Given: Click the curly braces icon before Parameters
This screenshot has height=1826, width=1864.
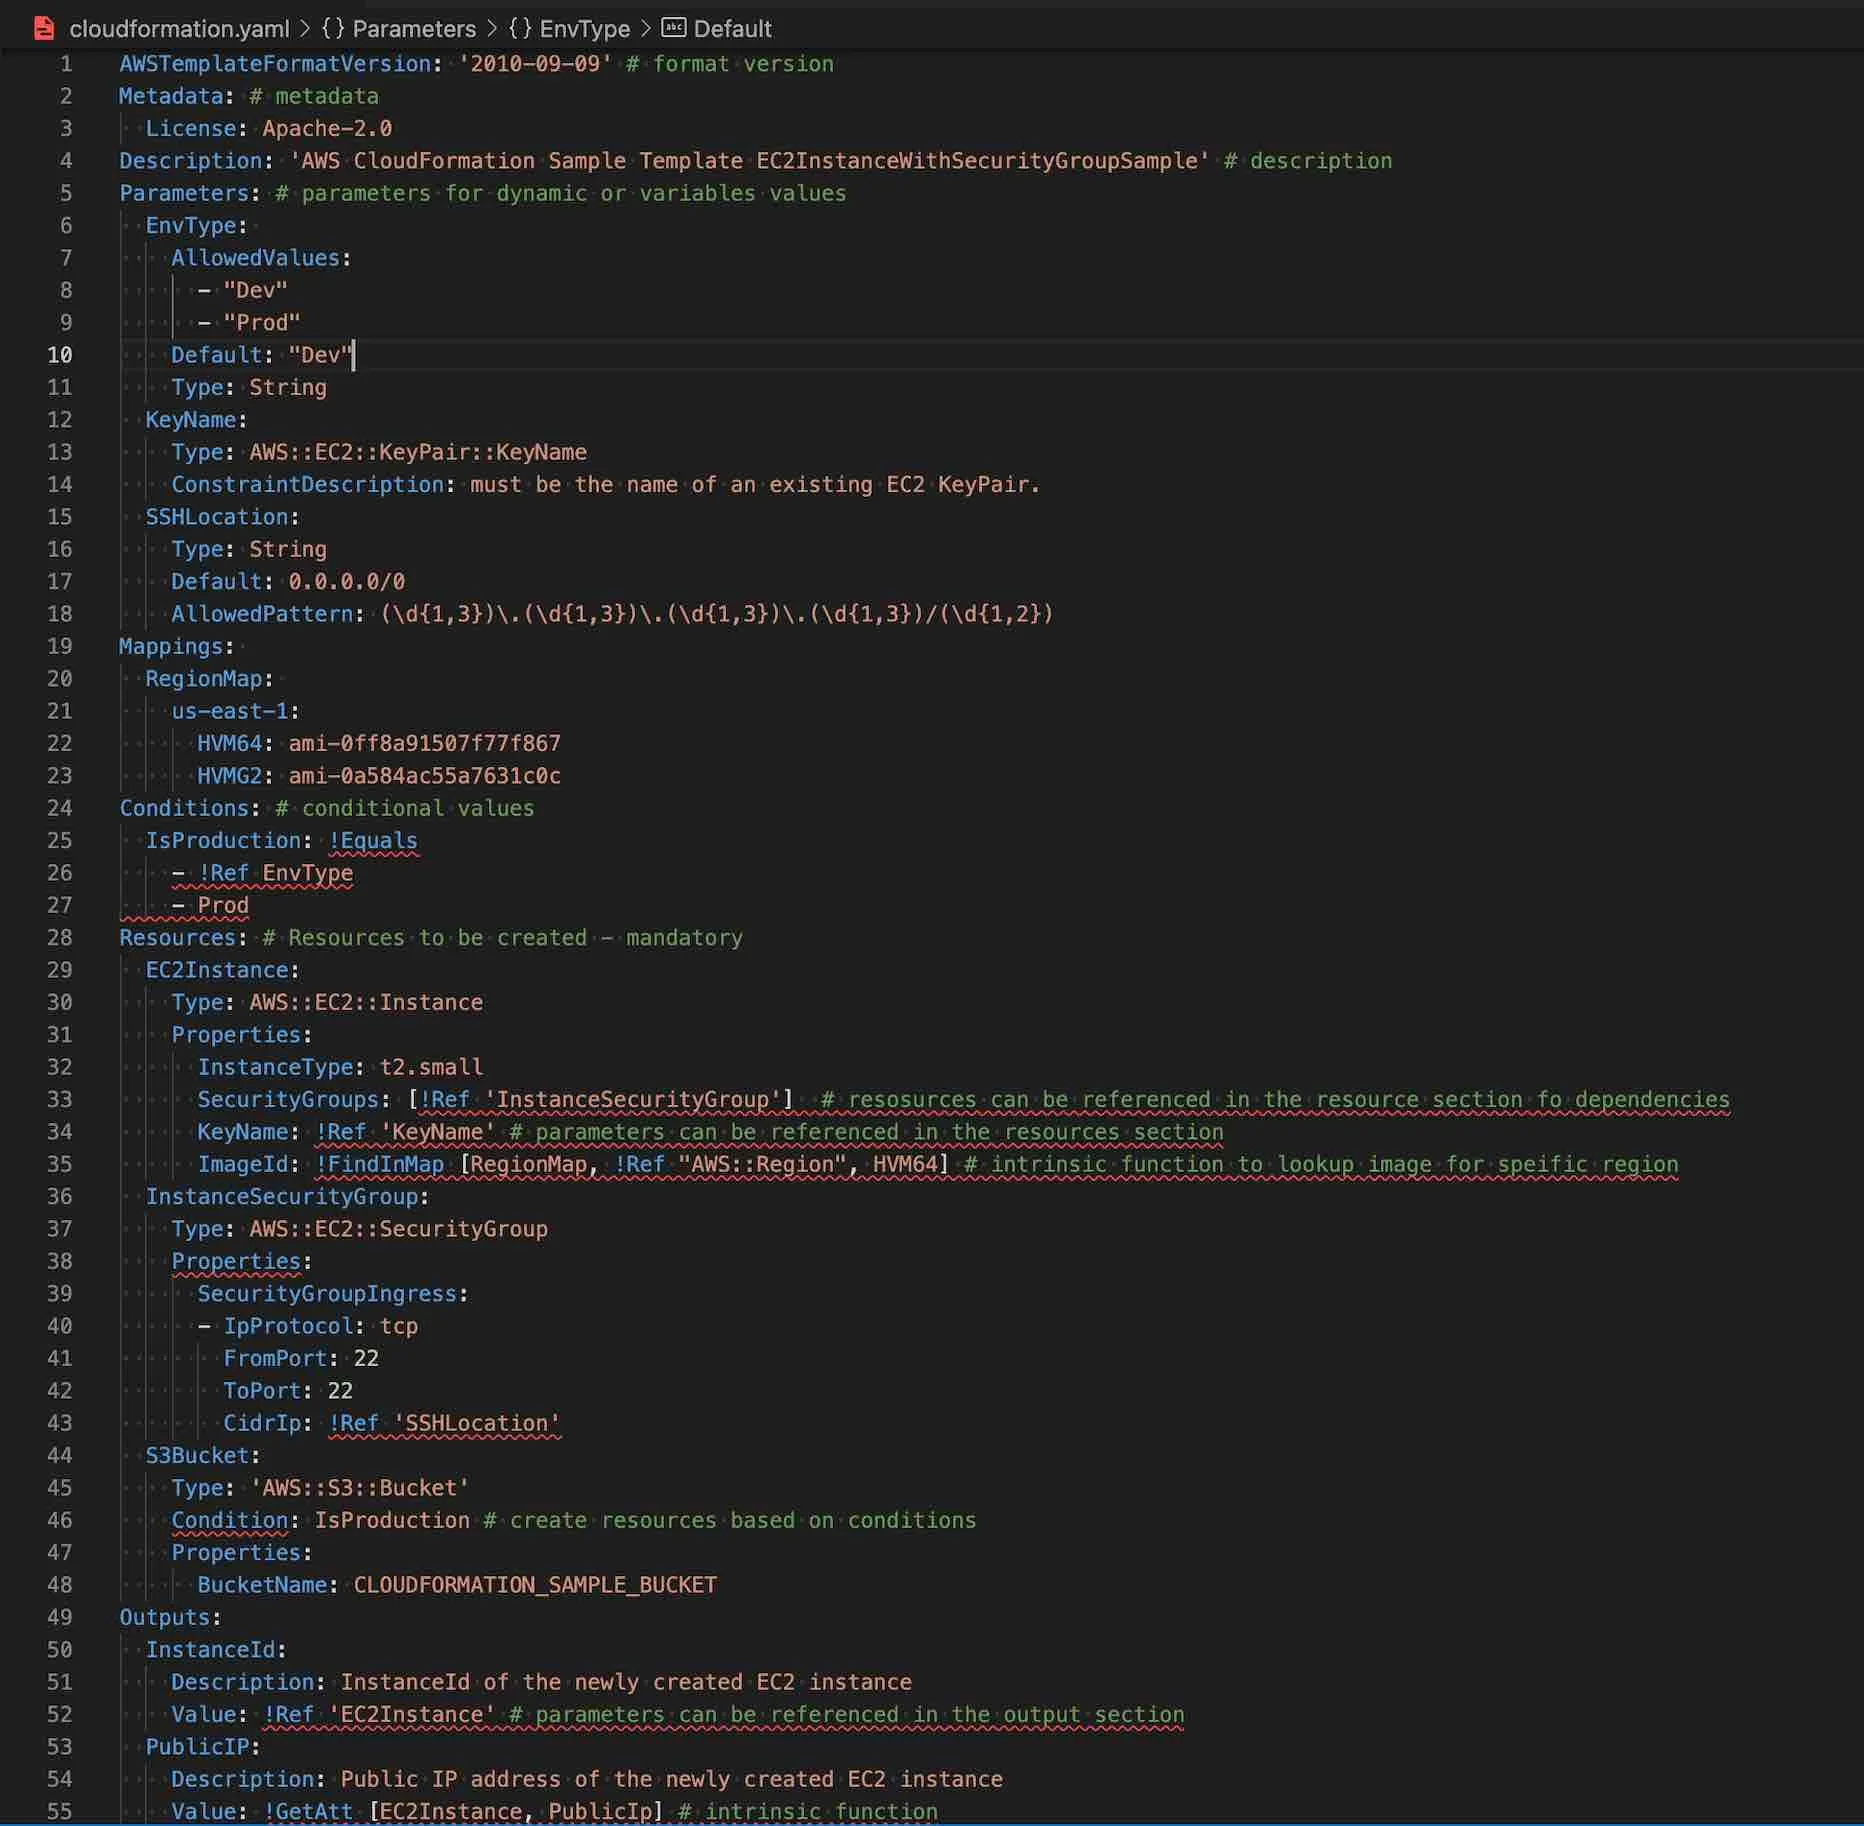Looking at the screenshot, I should (x=332, y=28).
